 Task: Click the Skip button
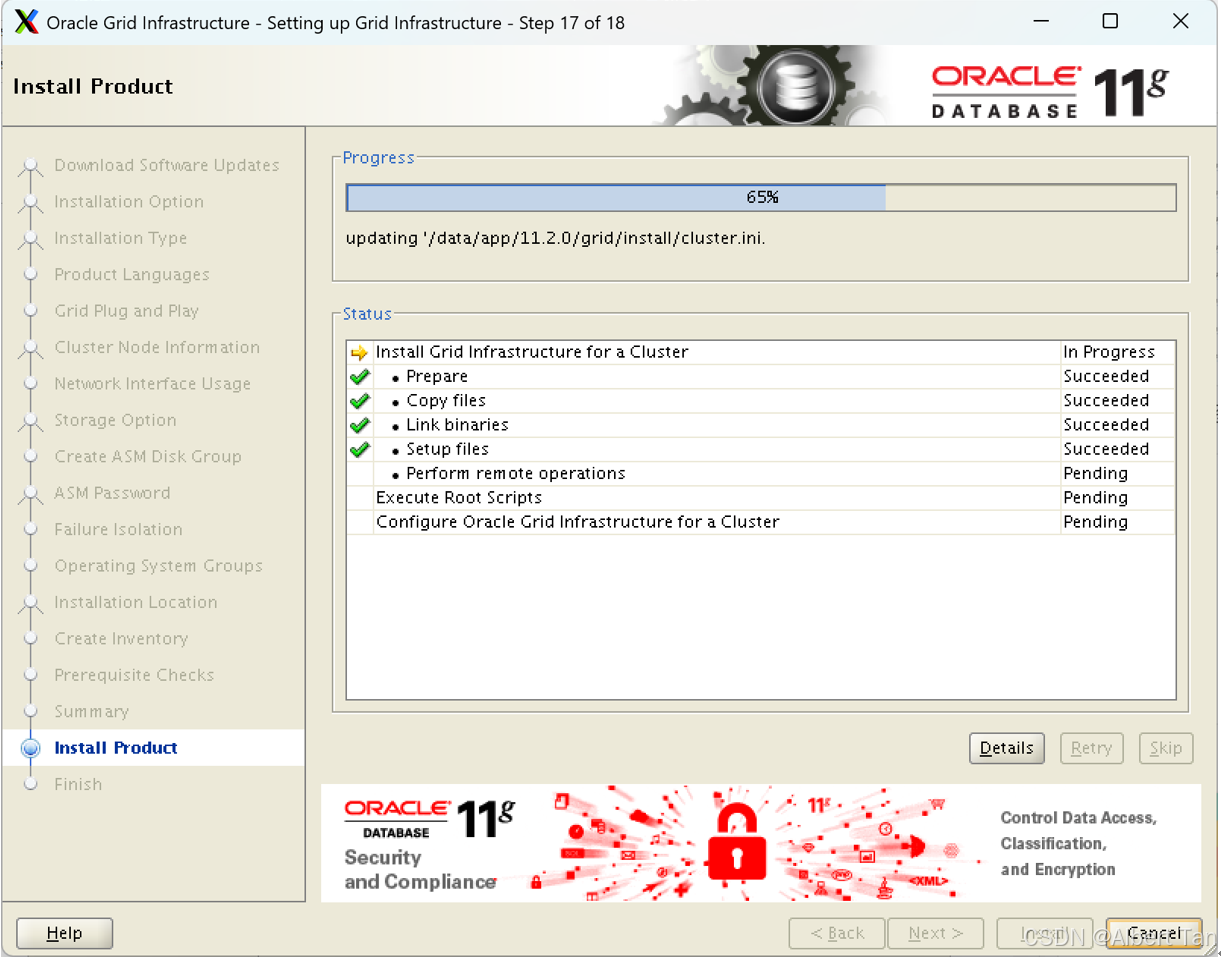1166,748
